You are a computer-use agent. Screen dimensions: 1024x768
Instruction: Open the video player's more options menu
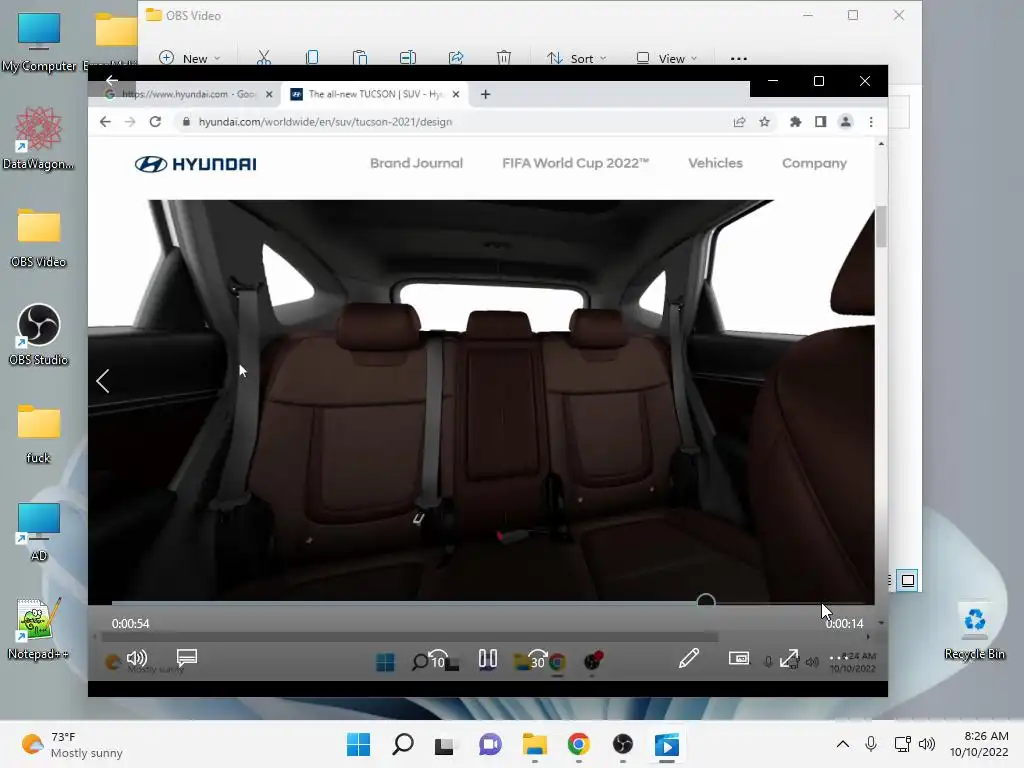point(839,658)
